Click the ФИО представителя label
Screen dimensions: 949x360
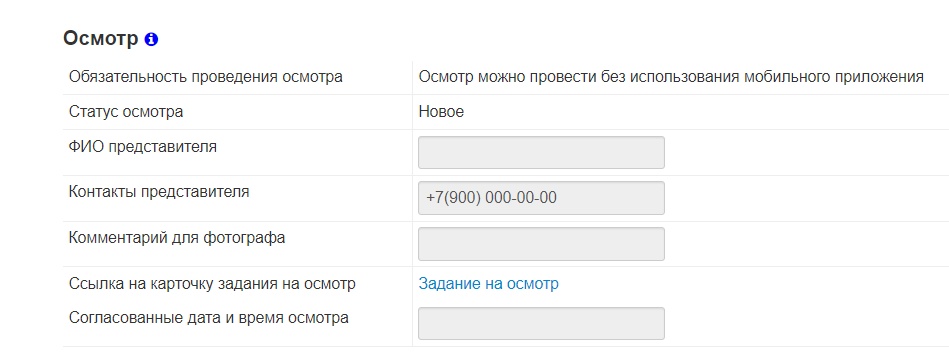coord(143,146)
